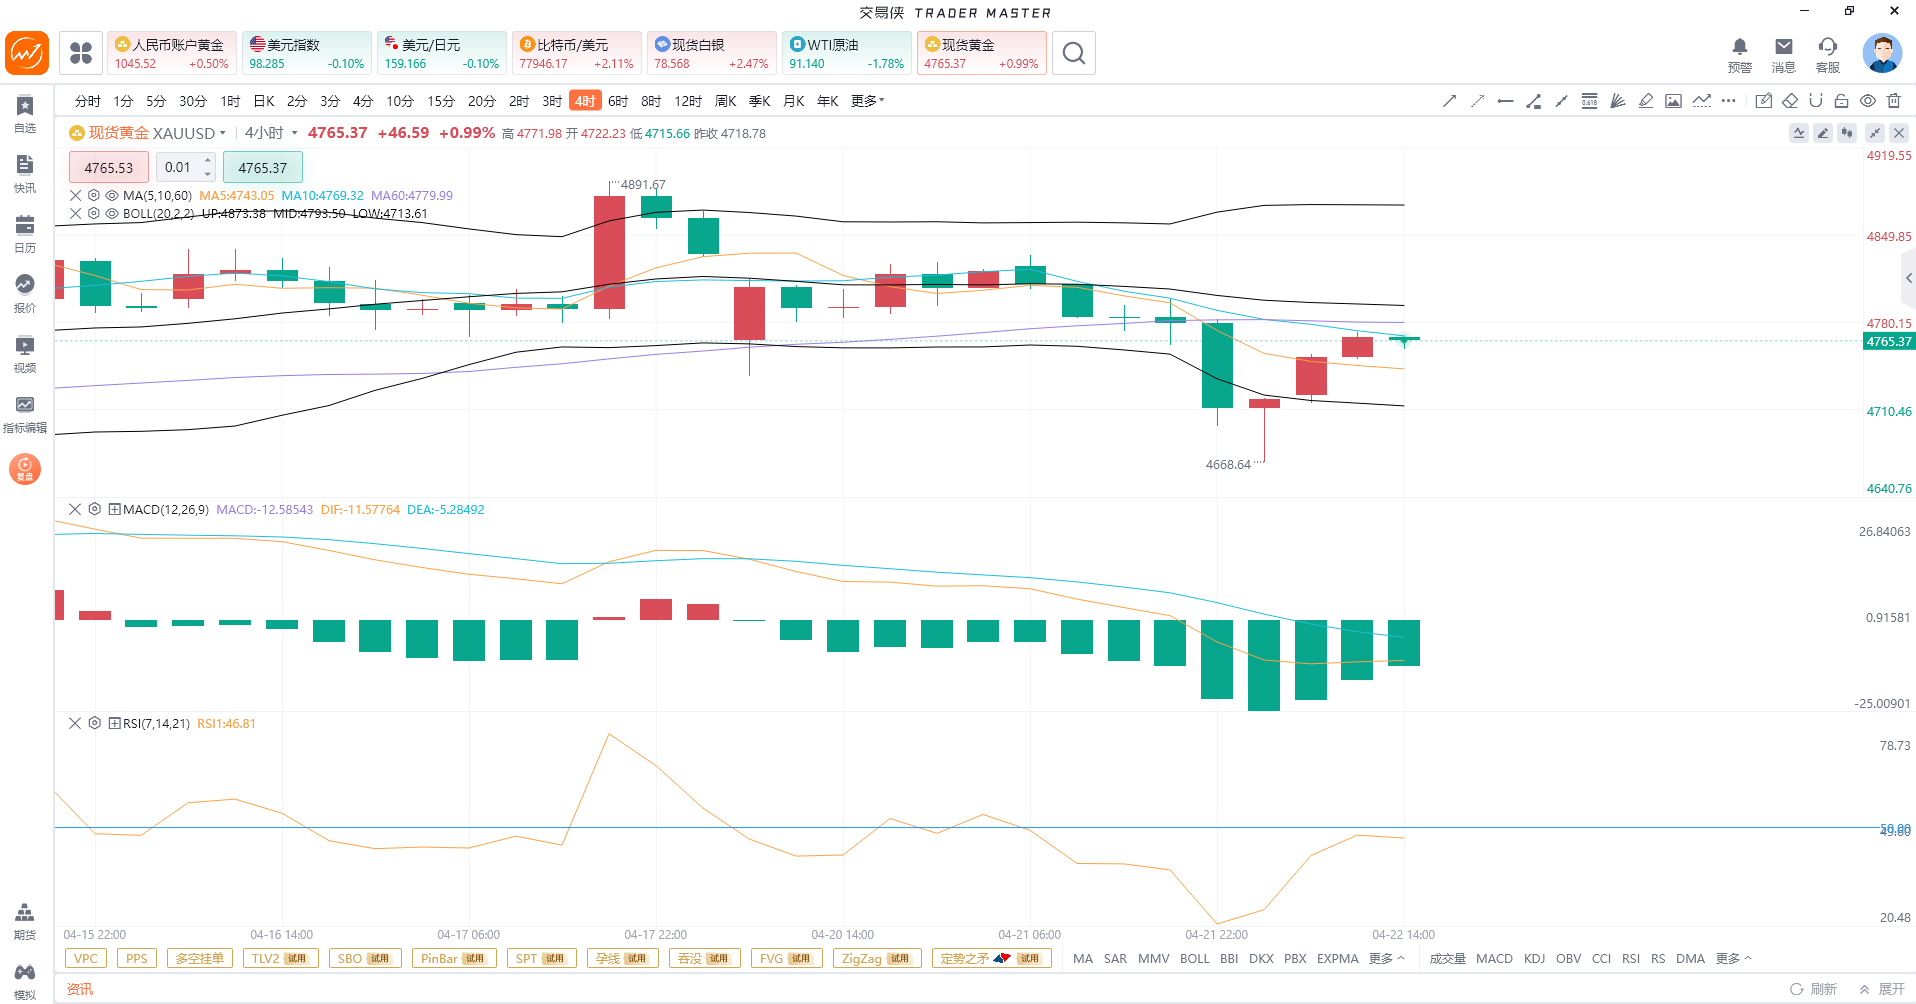Click the 资讯 news link at bottom
The image size is (1916, 1004).
coord(80,989)
